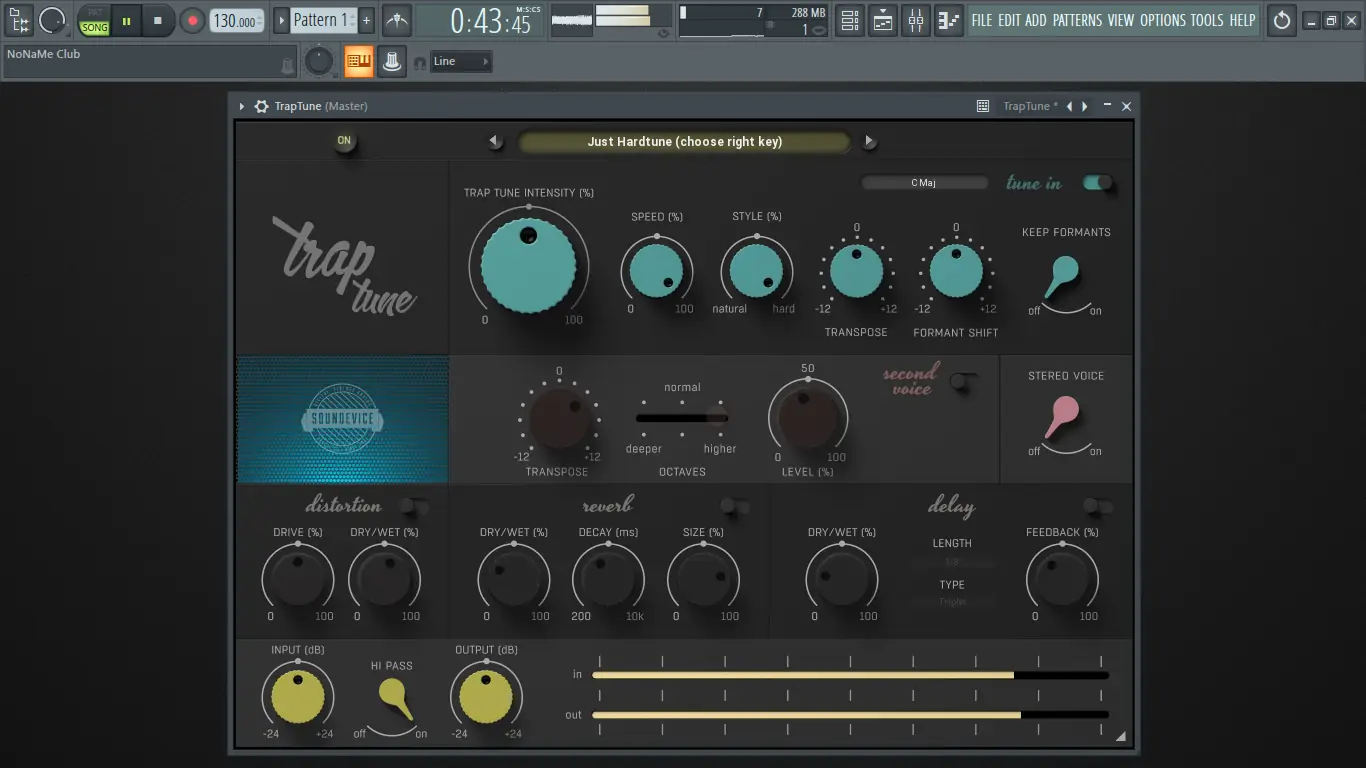Viewport: 1366px width, 768px height.
Task: Click the detailed preset settings icon in TrapTune header
Action: pyautogui.click(x=982, y=105)
